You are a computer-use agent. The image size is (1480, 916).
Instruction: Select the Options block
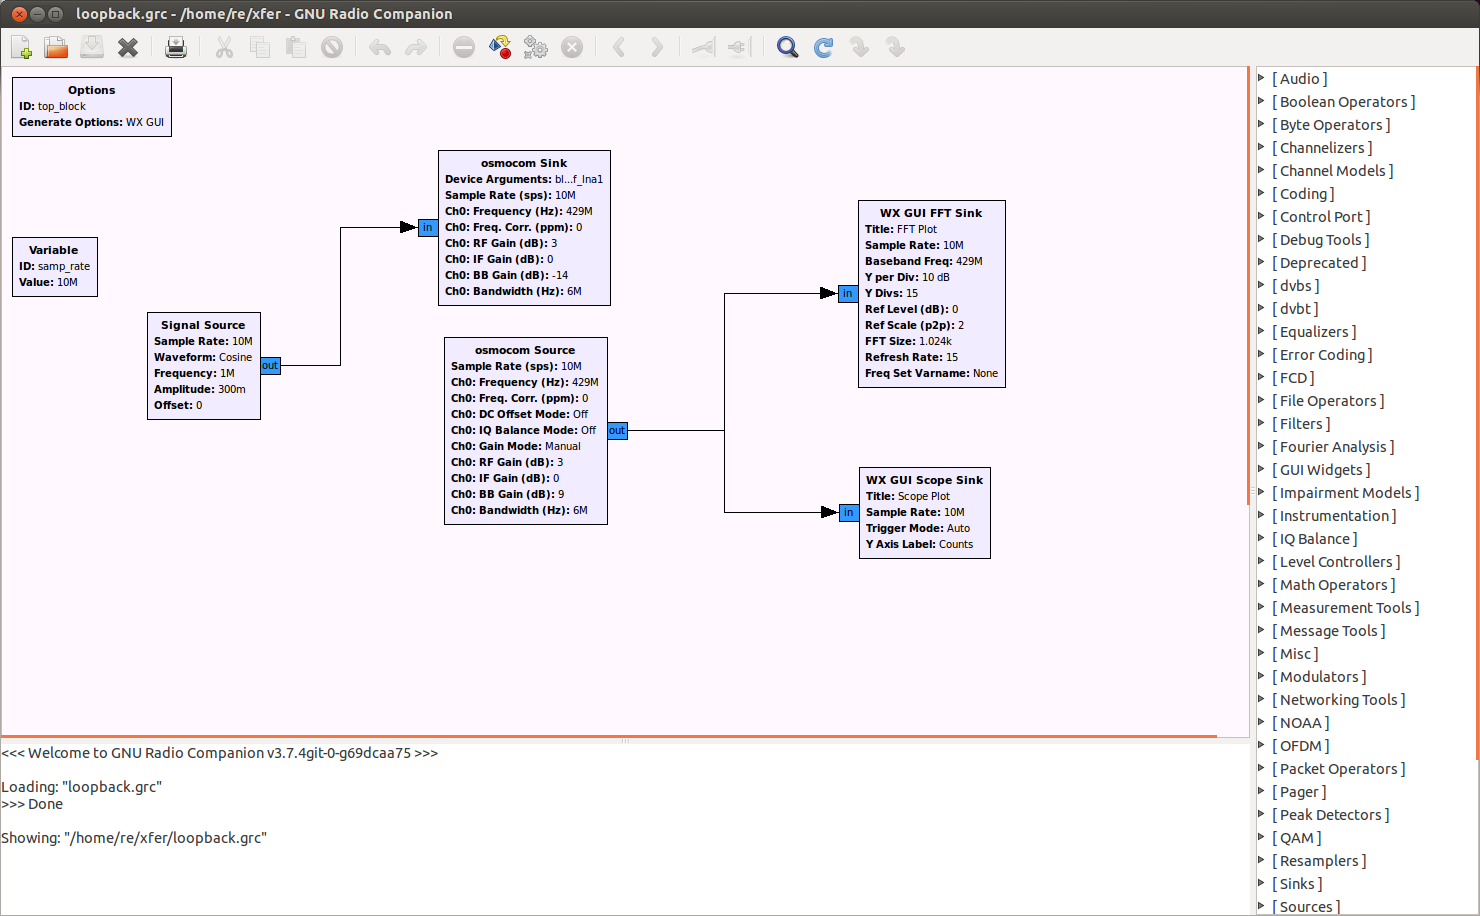(92, 107)
